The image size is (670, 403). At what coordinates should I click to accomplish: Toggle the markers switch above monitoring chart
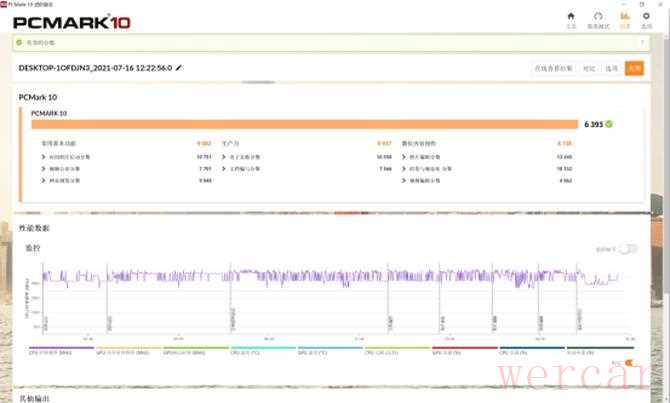tap(628, 249)
